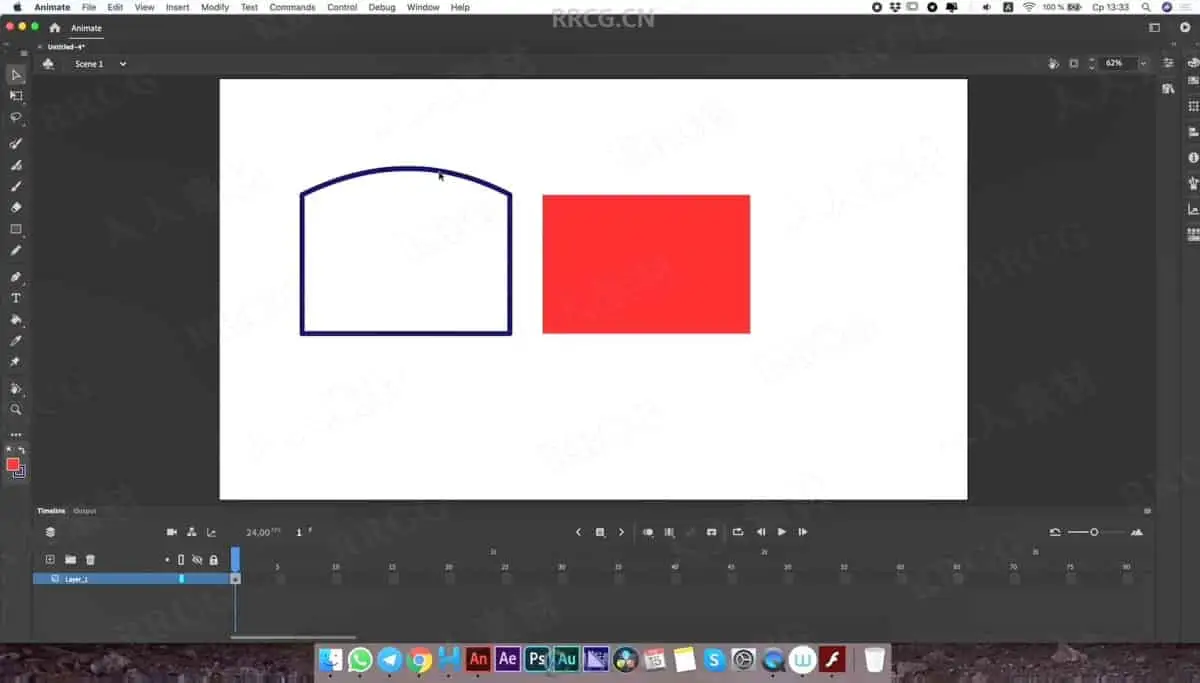
Task: Create a new layer folder
Action: click(x=70, y=559)
